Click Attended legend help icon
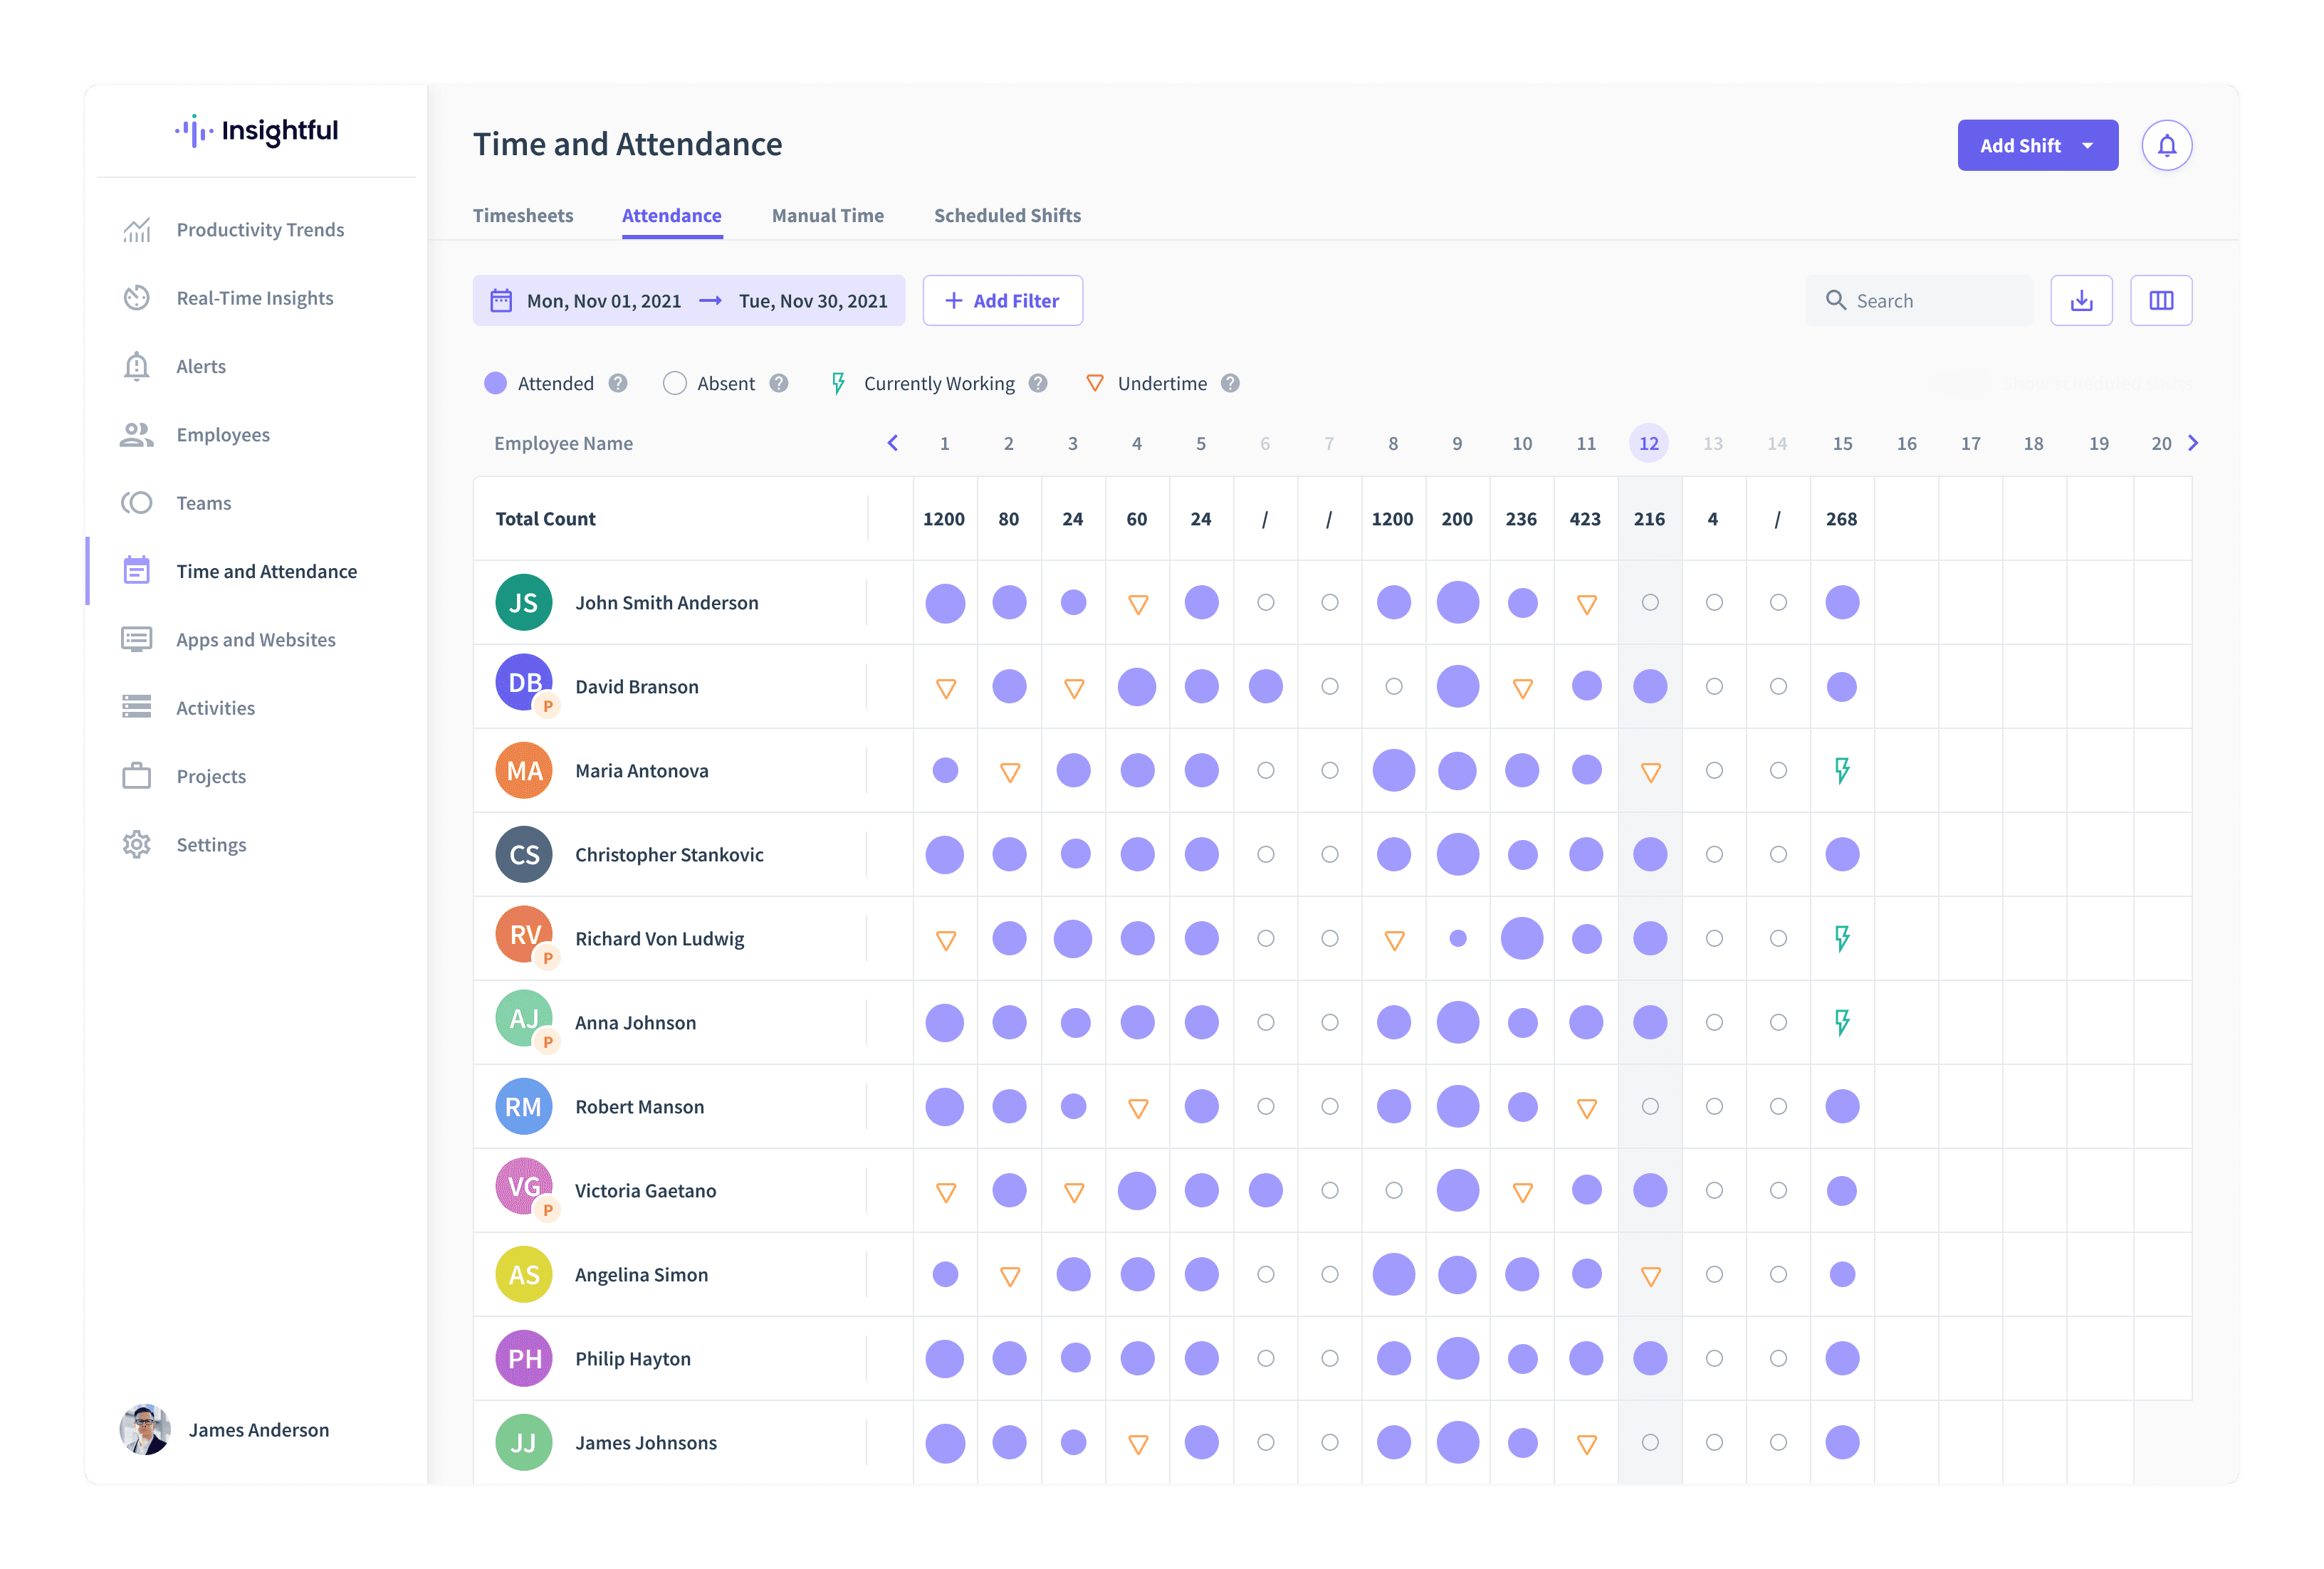 click(x=618, y=384)
